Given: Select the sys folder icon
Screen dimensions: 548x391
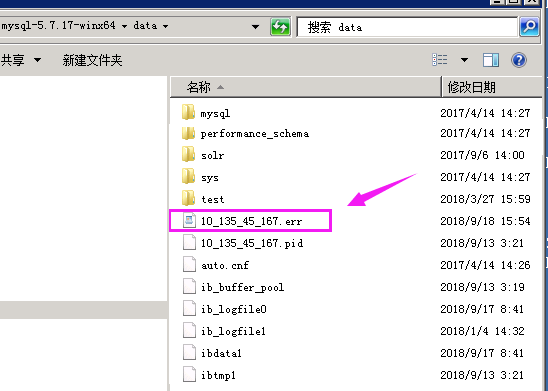Looking at the screenshot, I should tap(188, 176).
